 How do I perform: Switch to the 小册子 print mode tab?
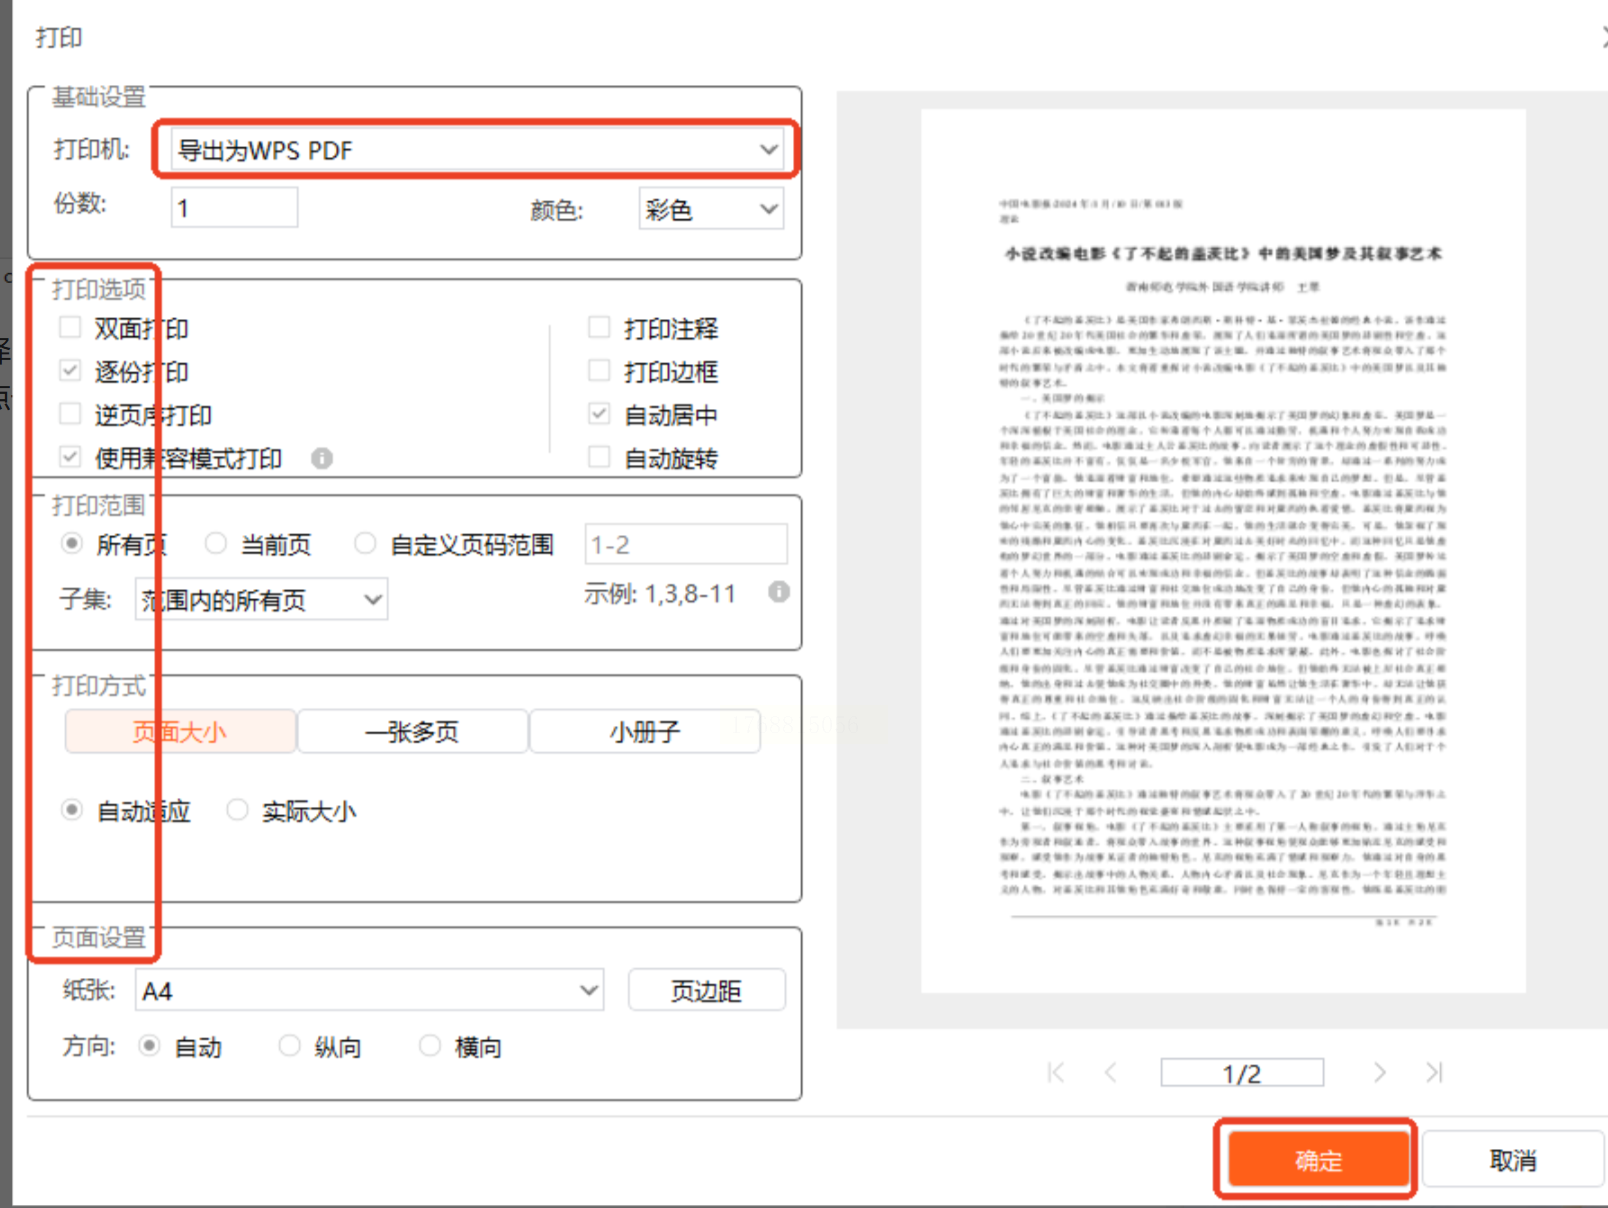(x=644, y=732)
